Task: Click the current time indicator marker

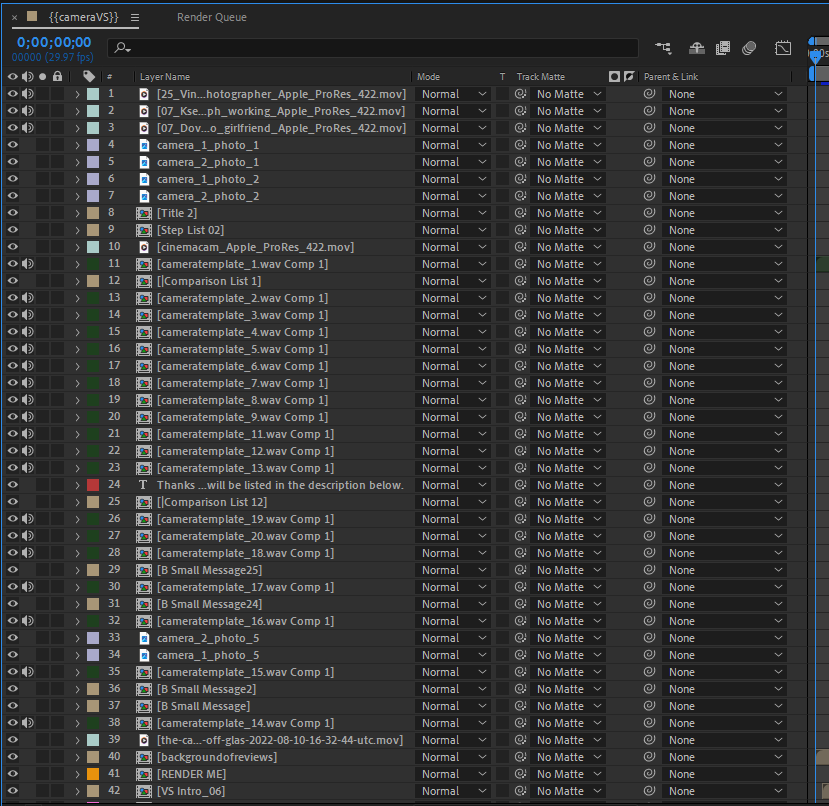Action: point(816,56)
